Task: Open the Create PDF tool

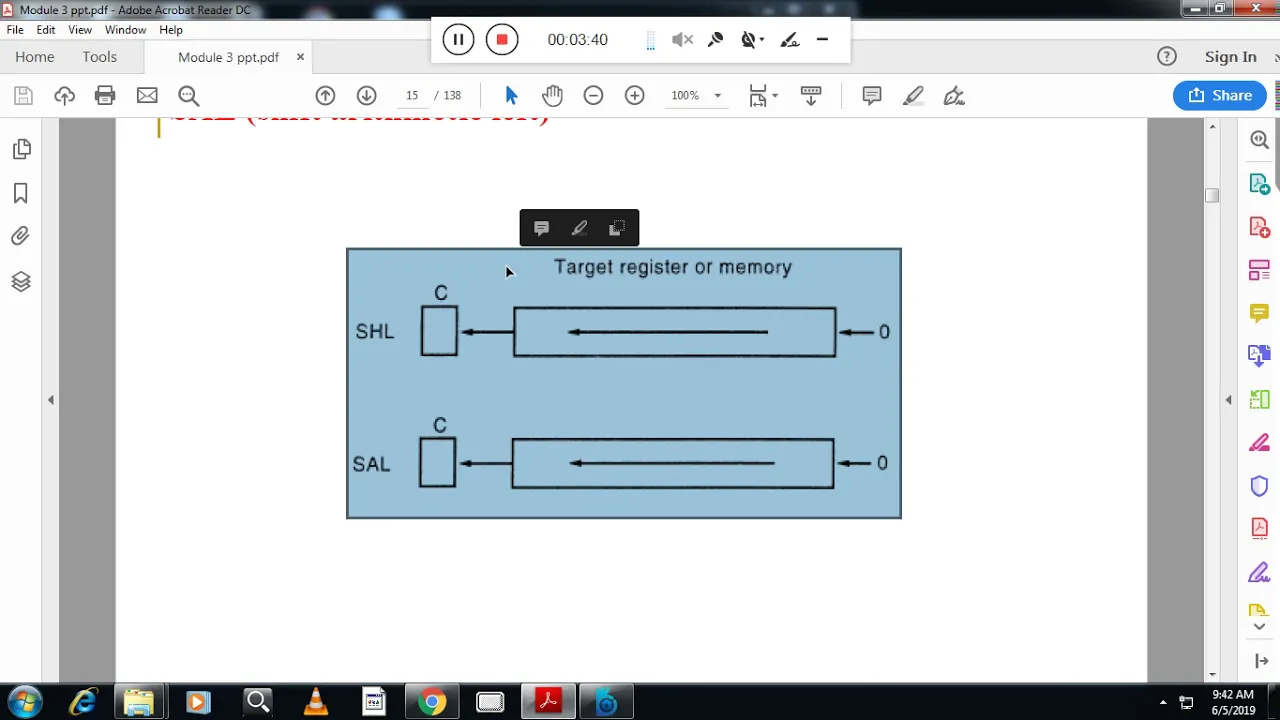Action: 1259,227
